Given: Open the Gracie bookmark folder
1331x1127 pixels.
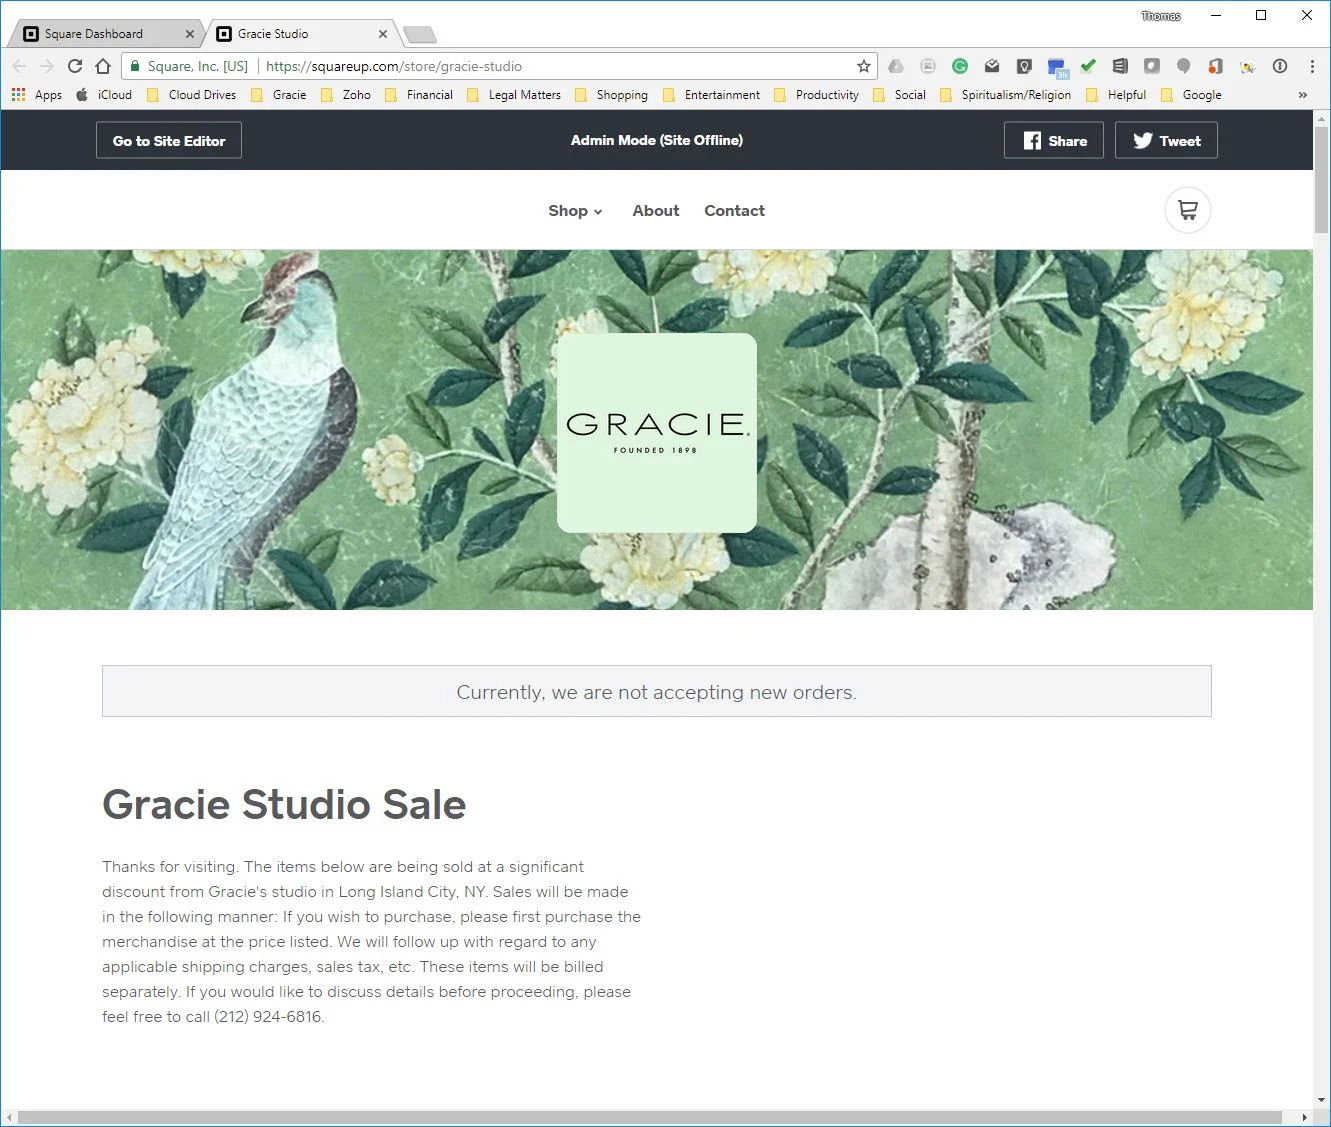Looking at the screenshot, I should pyautogui.click(x=279, y=95).
